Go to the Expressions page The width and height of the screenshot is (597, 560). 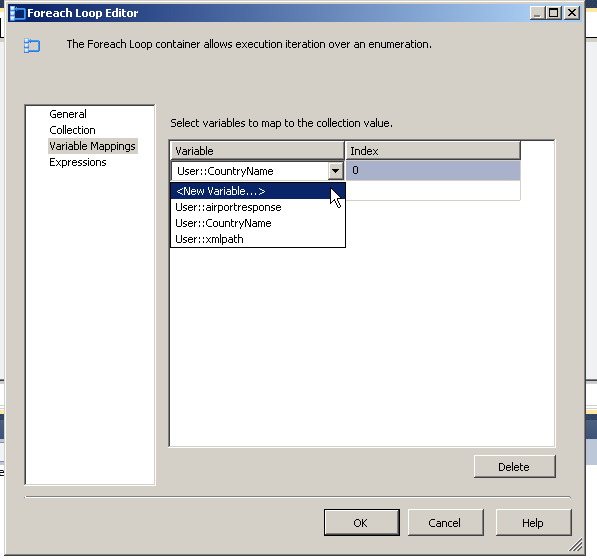coord(78,162)
